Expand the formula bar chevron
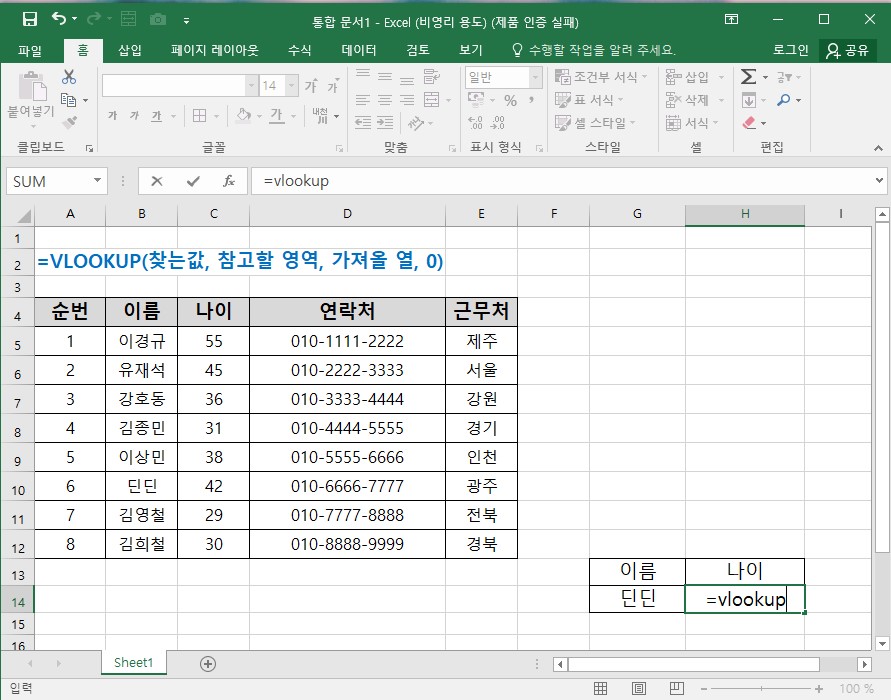Screen dimensions: 891x700 879,181
